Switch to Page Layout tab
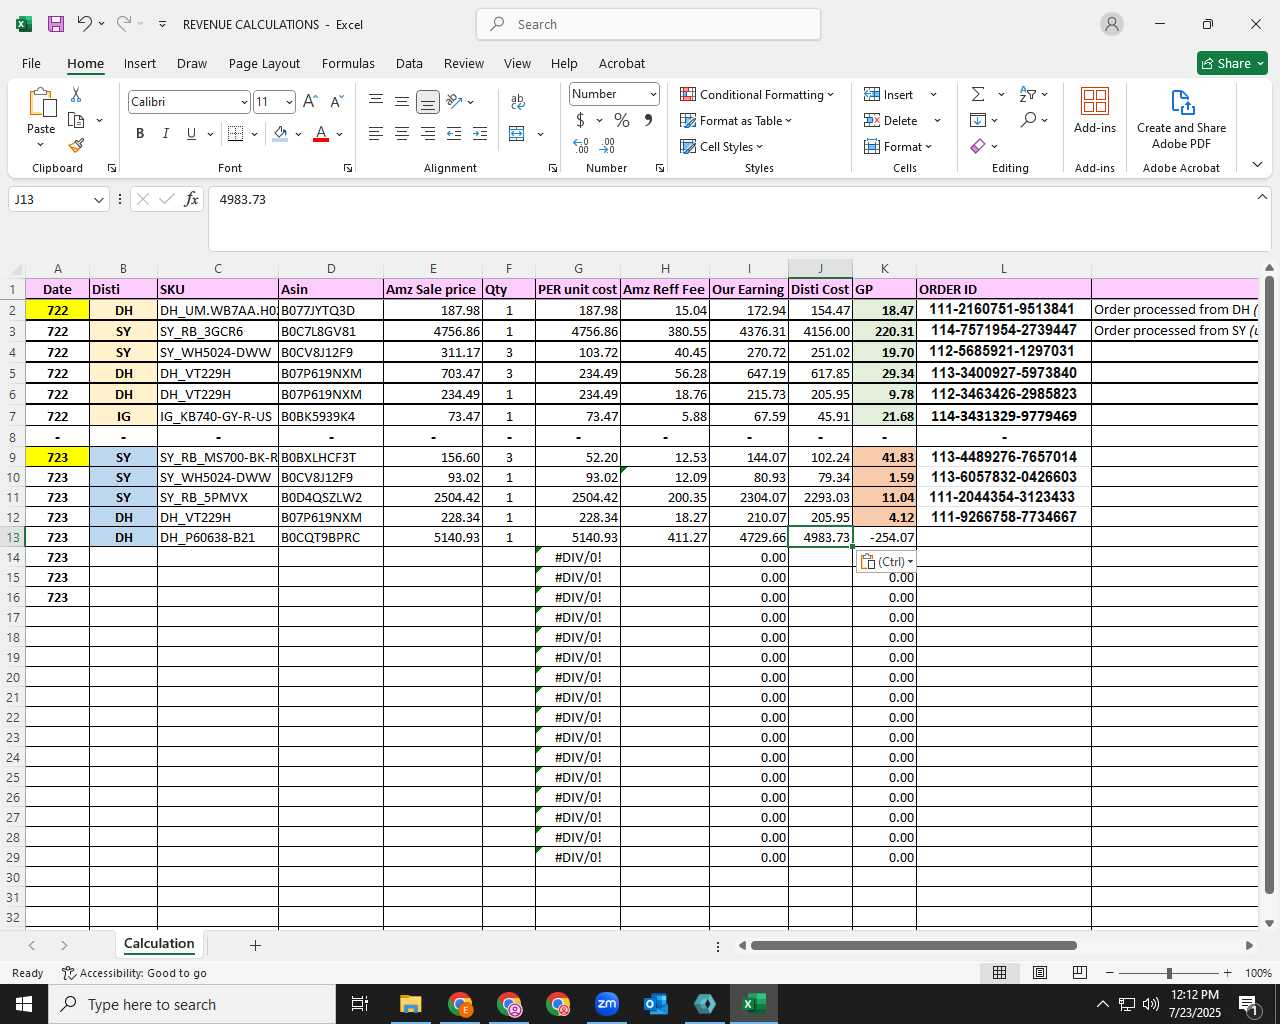 [264, 63]
